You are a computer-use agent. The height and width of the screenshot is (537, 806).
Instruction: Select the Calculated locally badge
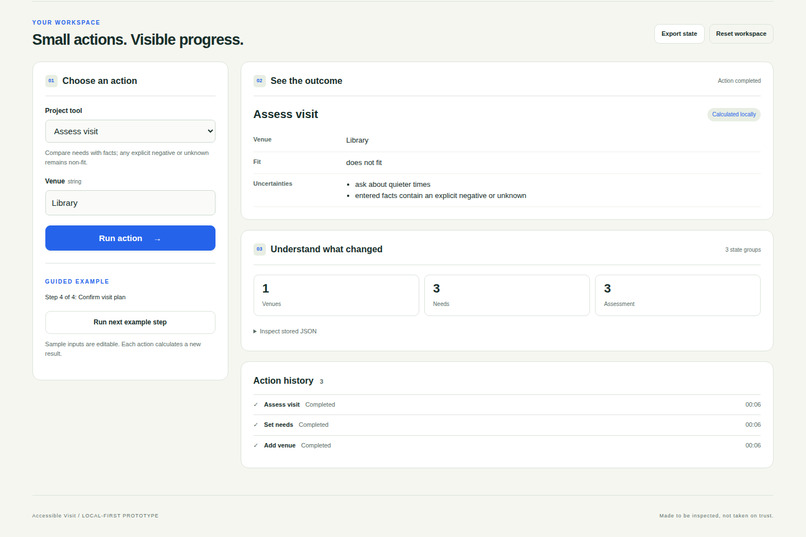pos(734,114)
